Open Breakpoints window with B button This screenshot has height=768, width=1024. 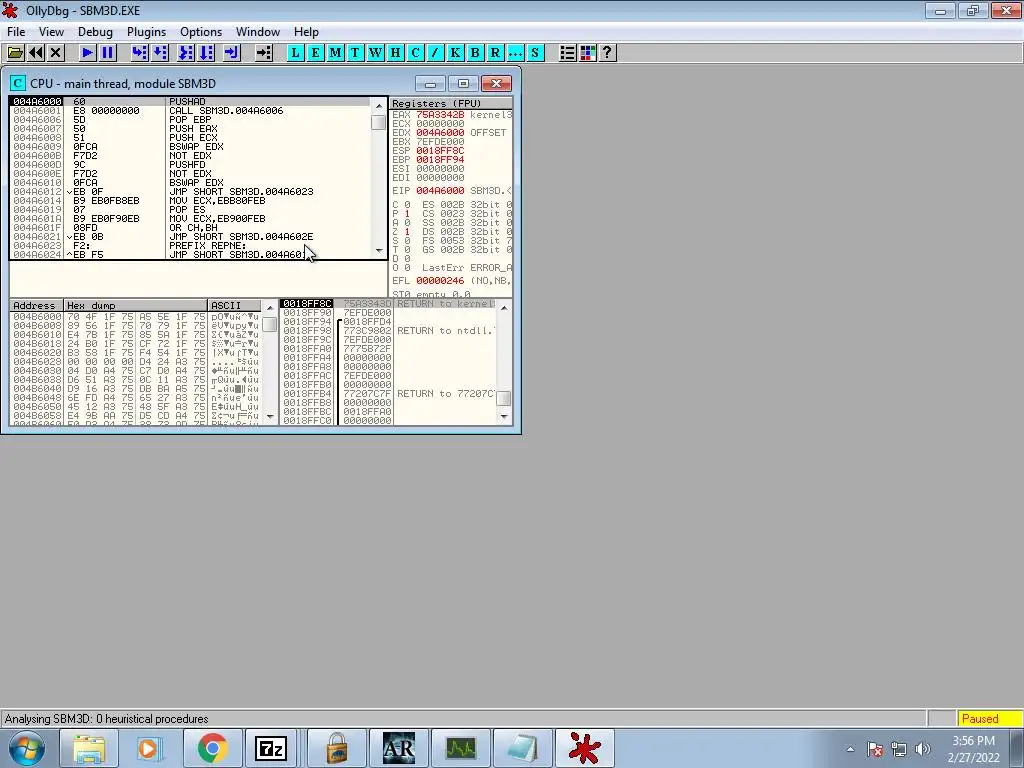[x=475, y=53]
